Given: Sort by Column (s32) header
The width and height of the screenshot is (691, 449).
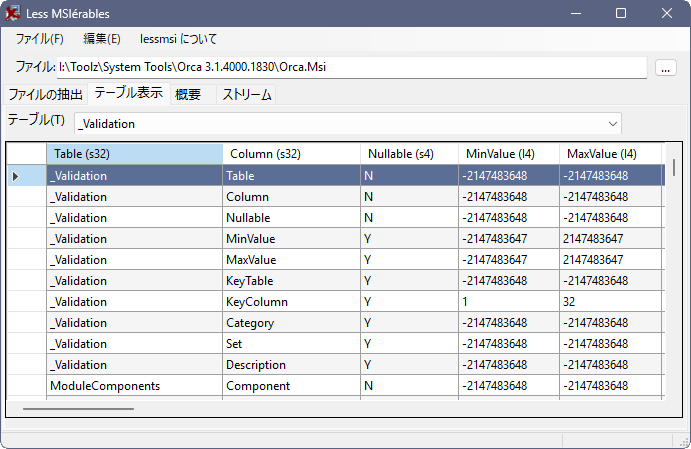Looking at the screenshot, I should pos(292,154).
